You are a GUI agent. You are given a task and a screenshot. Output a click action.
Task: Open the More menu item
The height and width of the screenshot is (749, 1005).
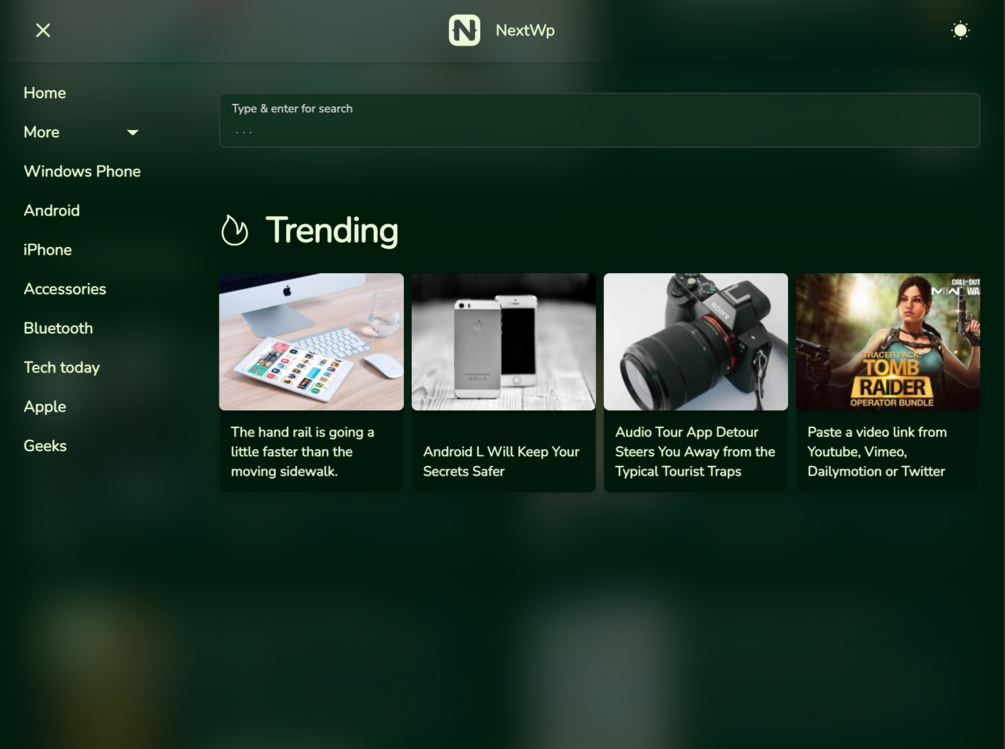(x=42, y=132)
